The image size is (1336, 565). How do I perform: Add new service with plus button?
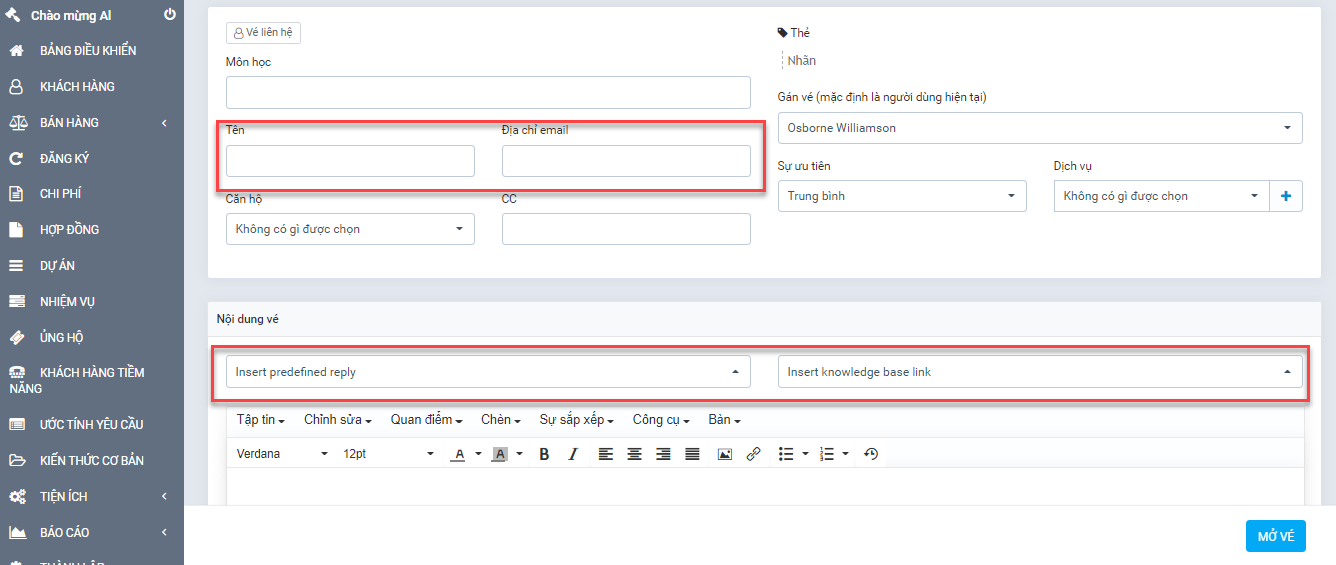pos(1286,196)
